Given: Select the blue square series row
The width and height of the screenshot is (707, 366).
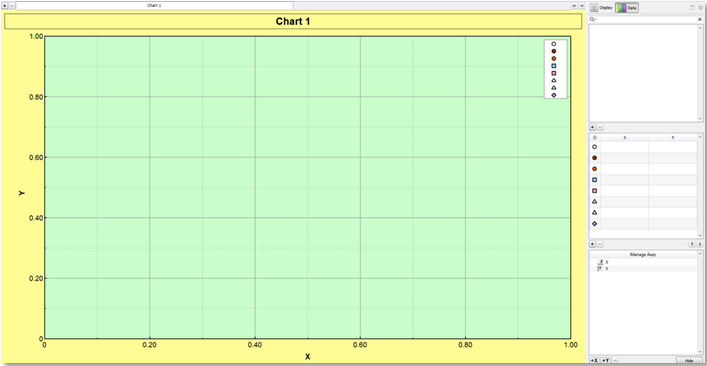Looking at the screenshot, I should (643, 180).
